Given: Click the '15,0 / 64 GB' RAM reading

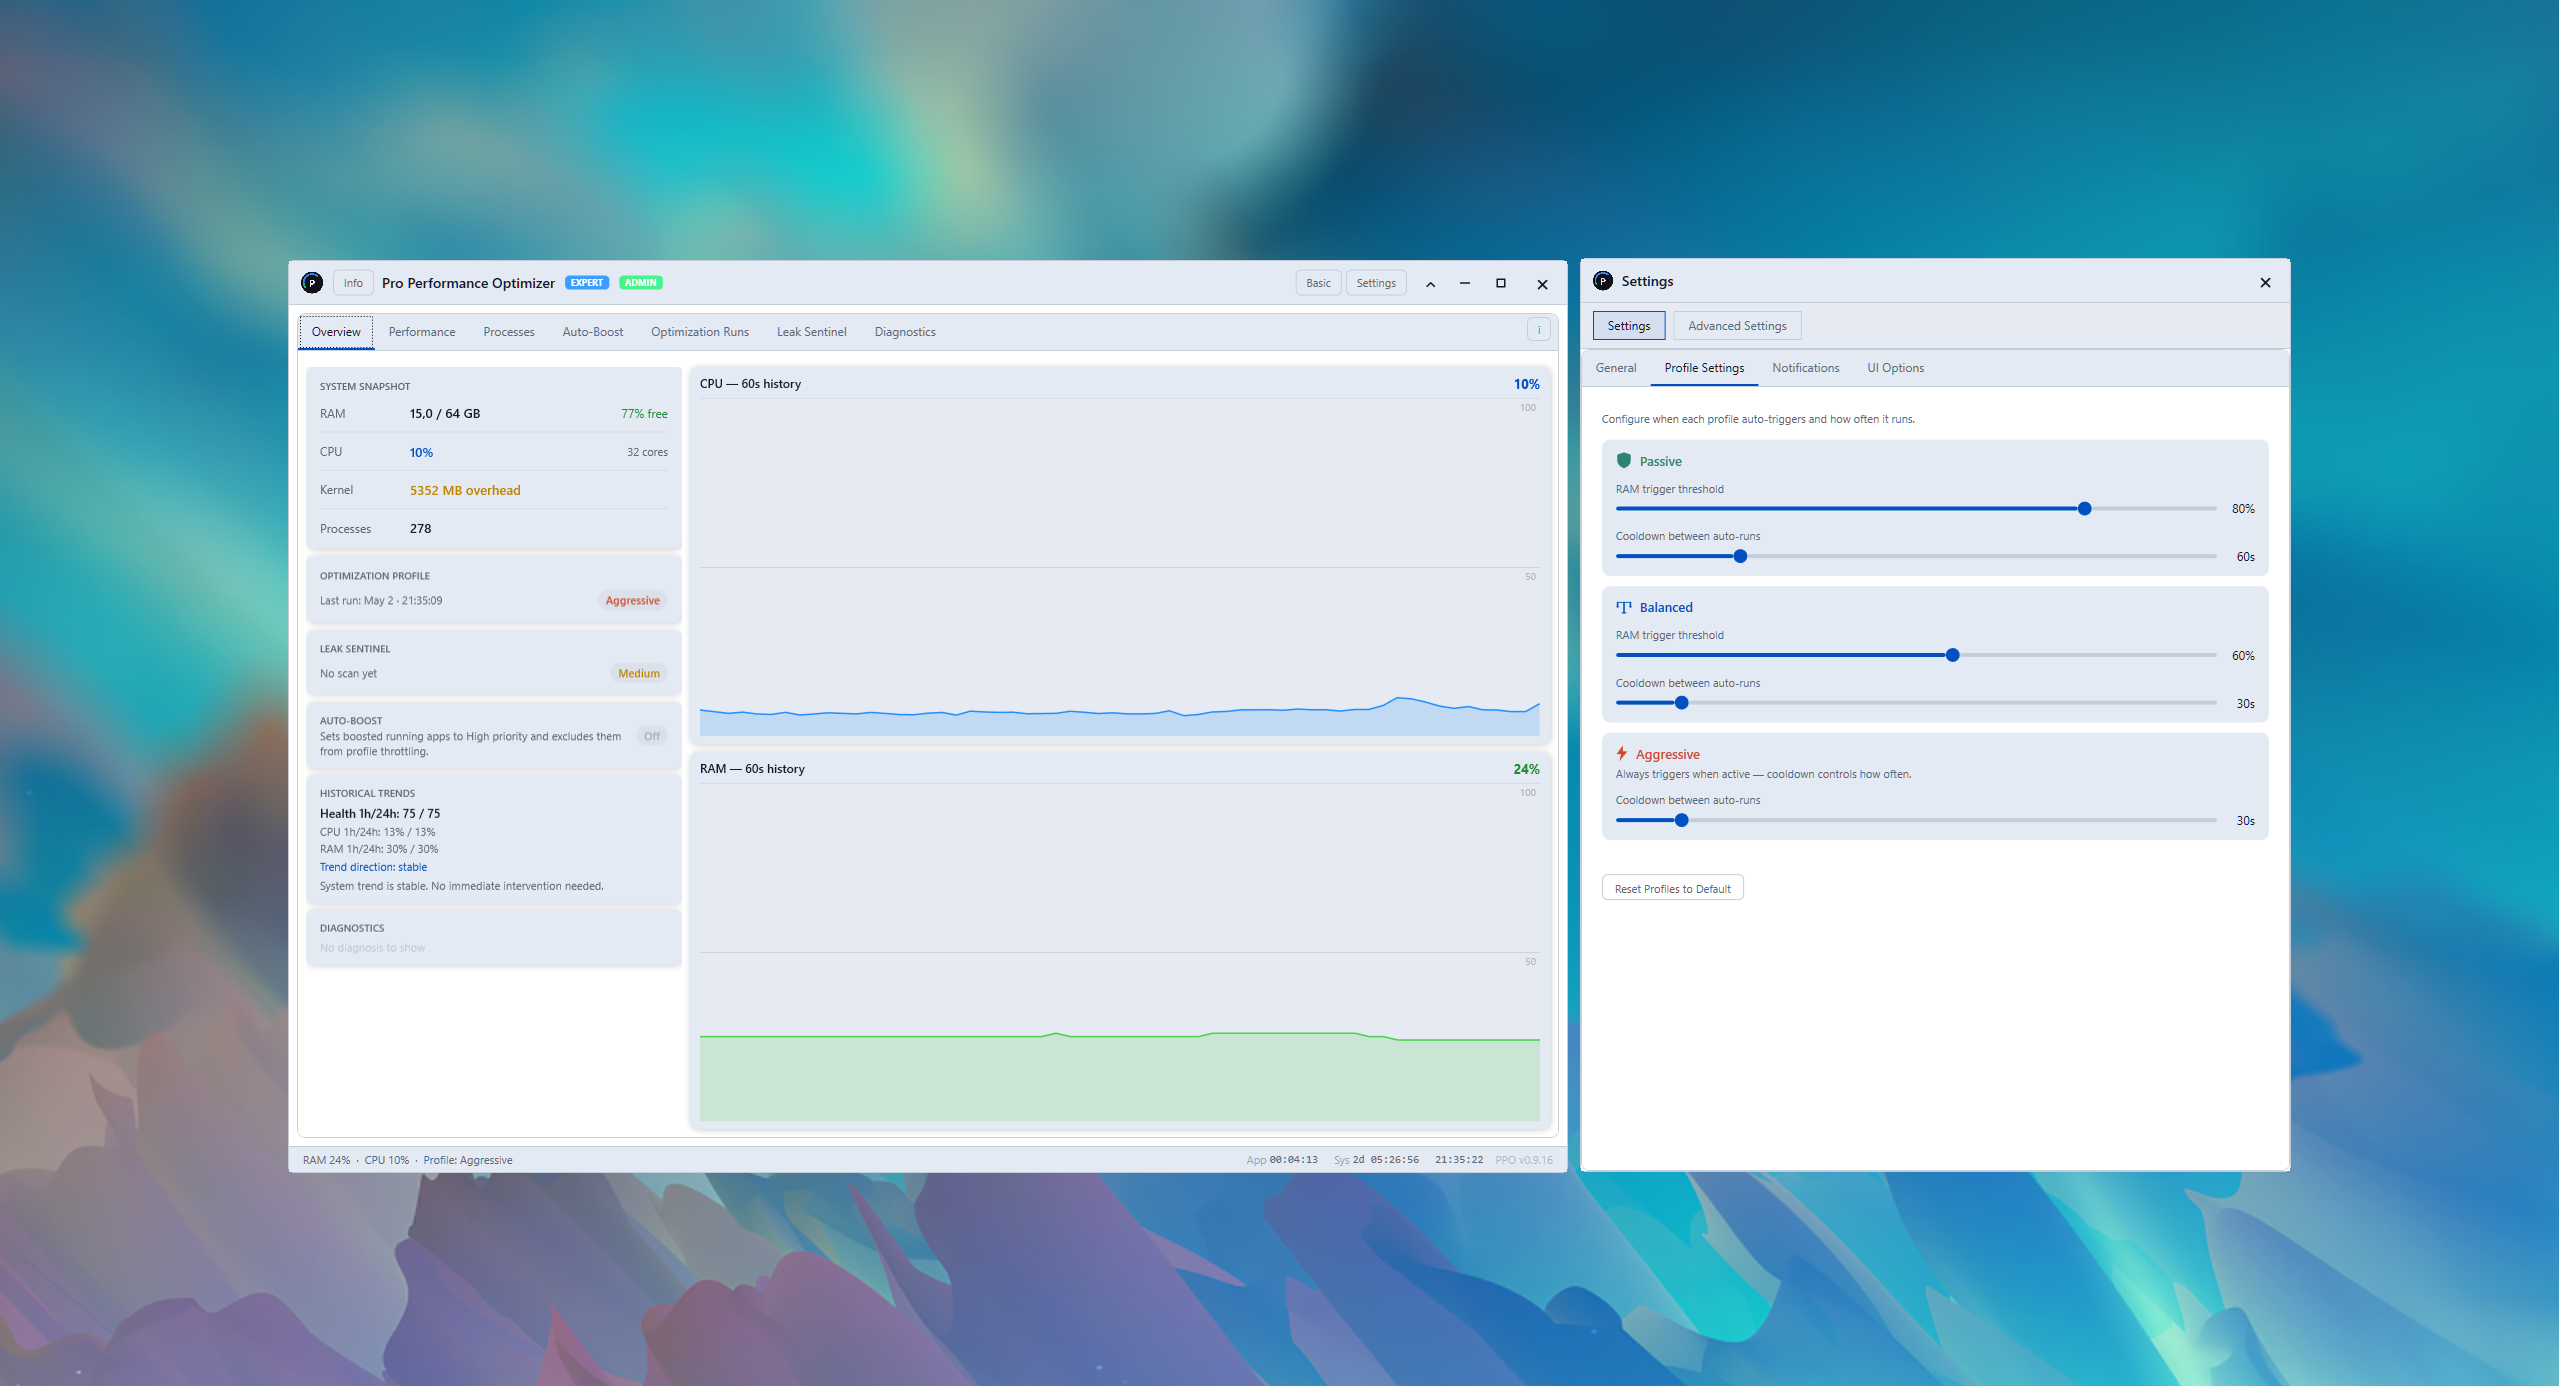Looking at the screenshot, I should coord(445,414).
